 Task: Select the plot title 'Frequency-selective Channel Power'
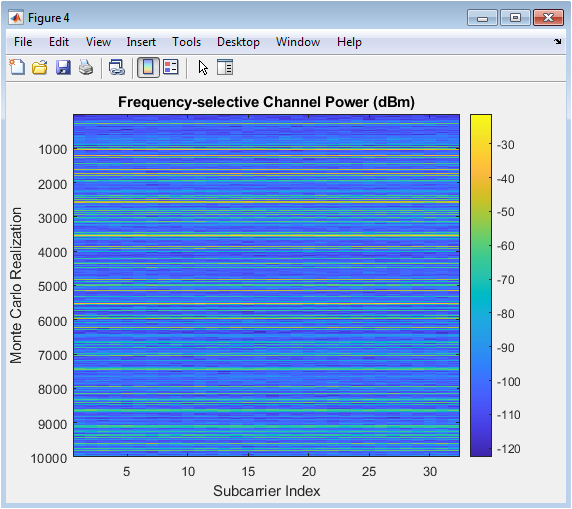tap(243, 102)
